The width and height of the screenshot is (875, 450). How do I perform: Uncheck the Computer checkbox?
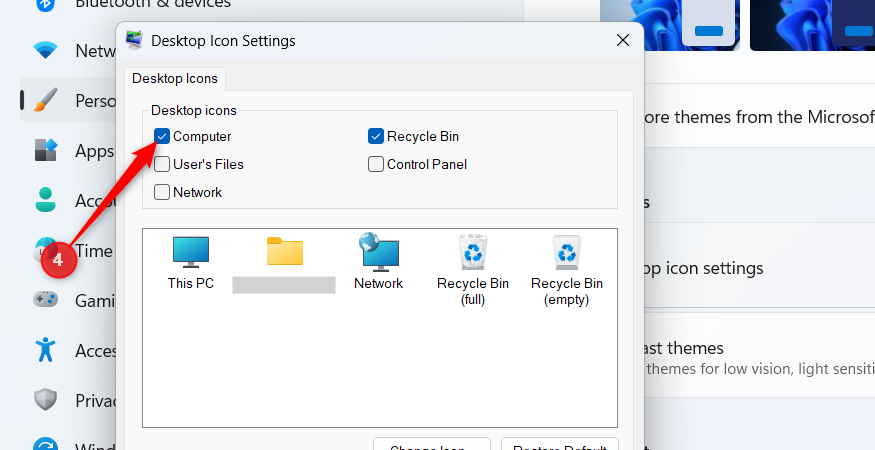[x=162, y=136]
